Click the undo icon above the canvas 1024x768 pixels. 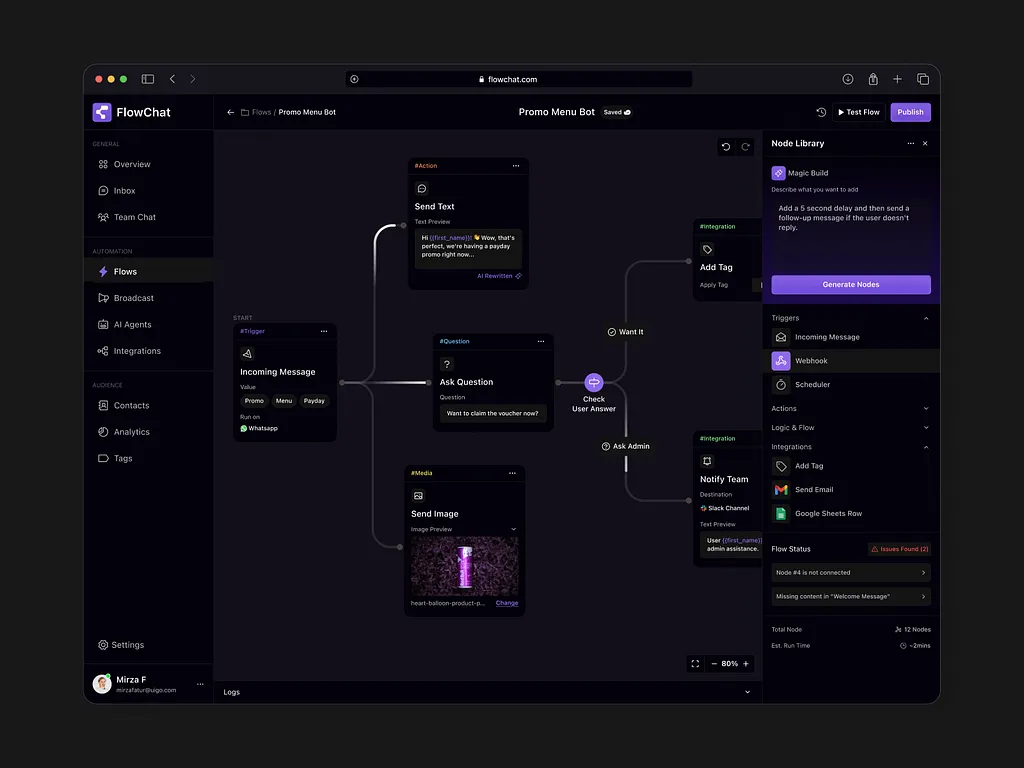(726, 146)
